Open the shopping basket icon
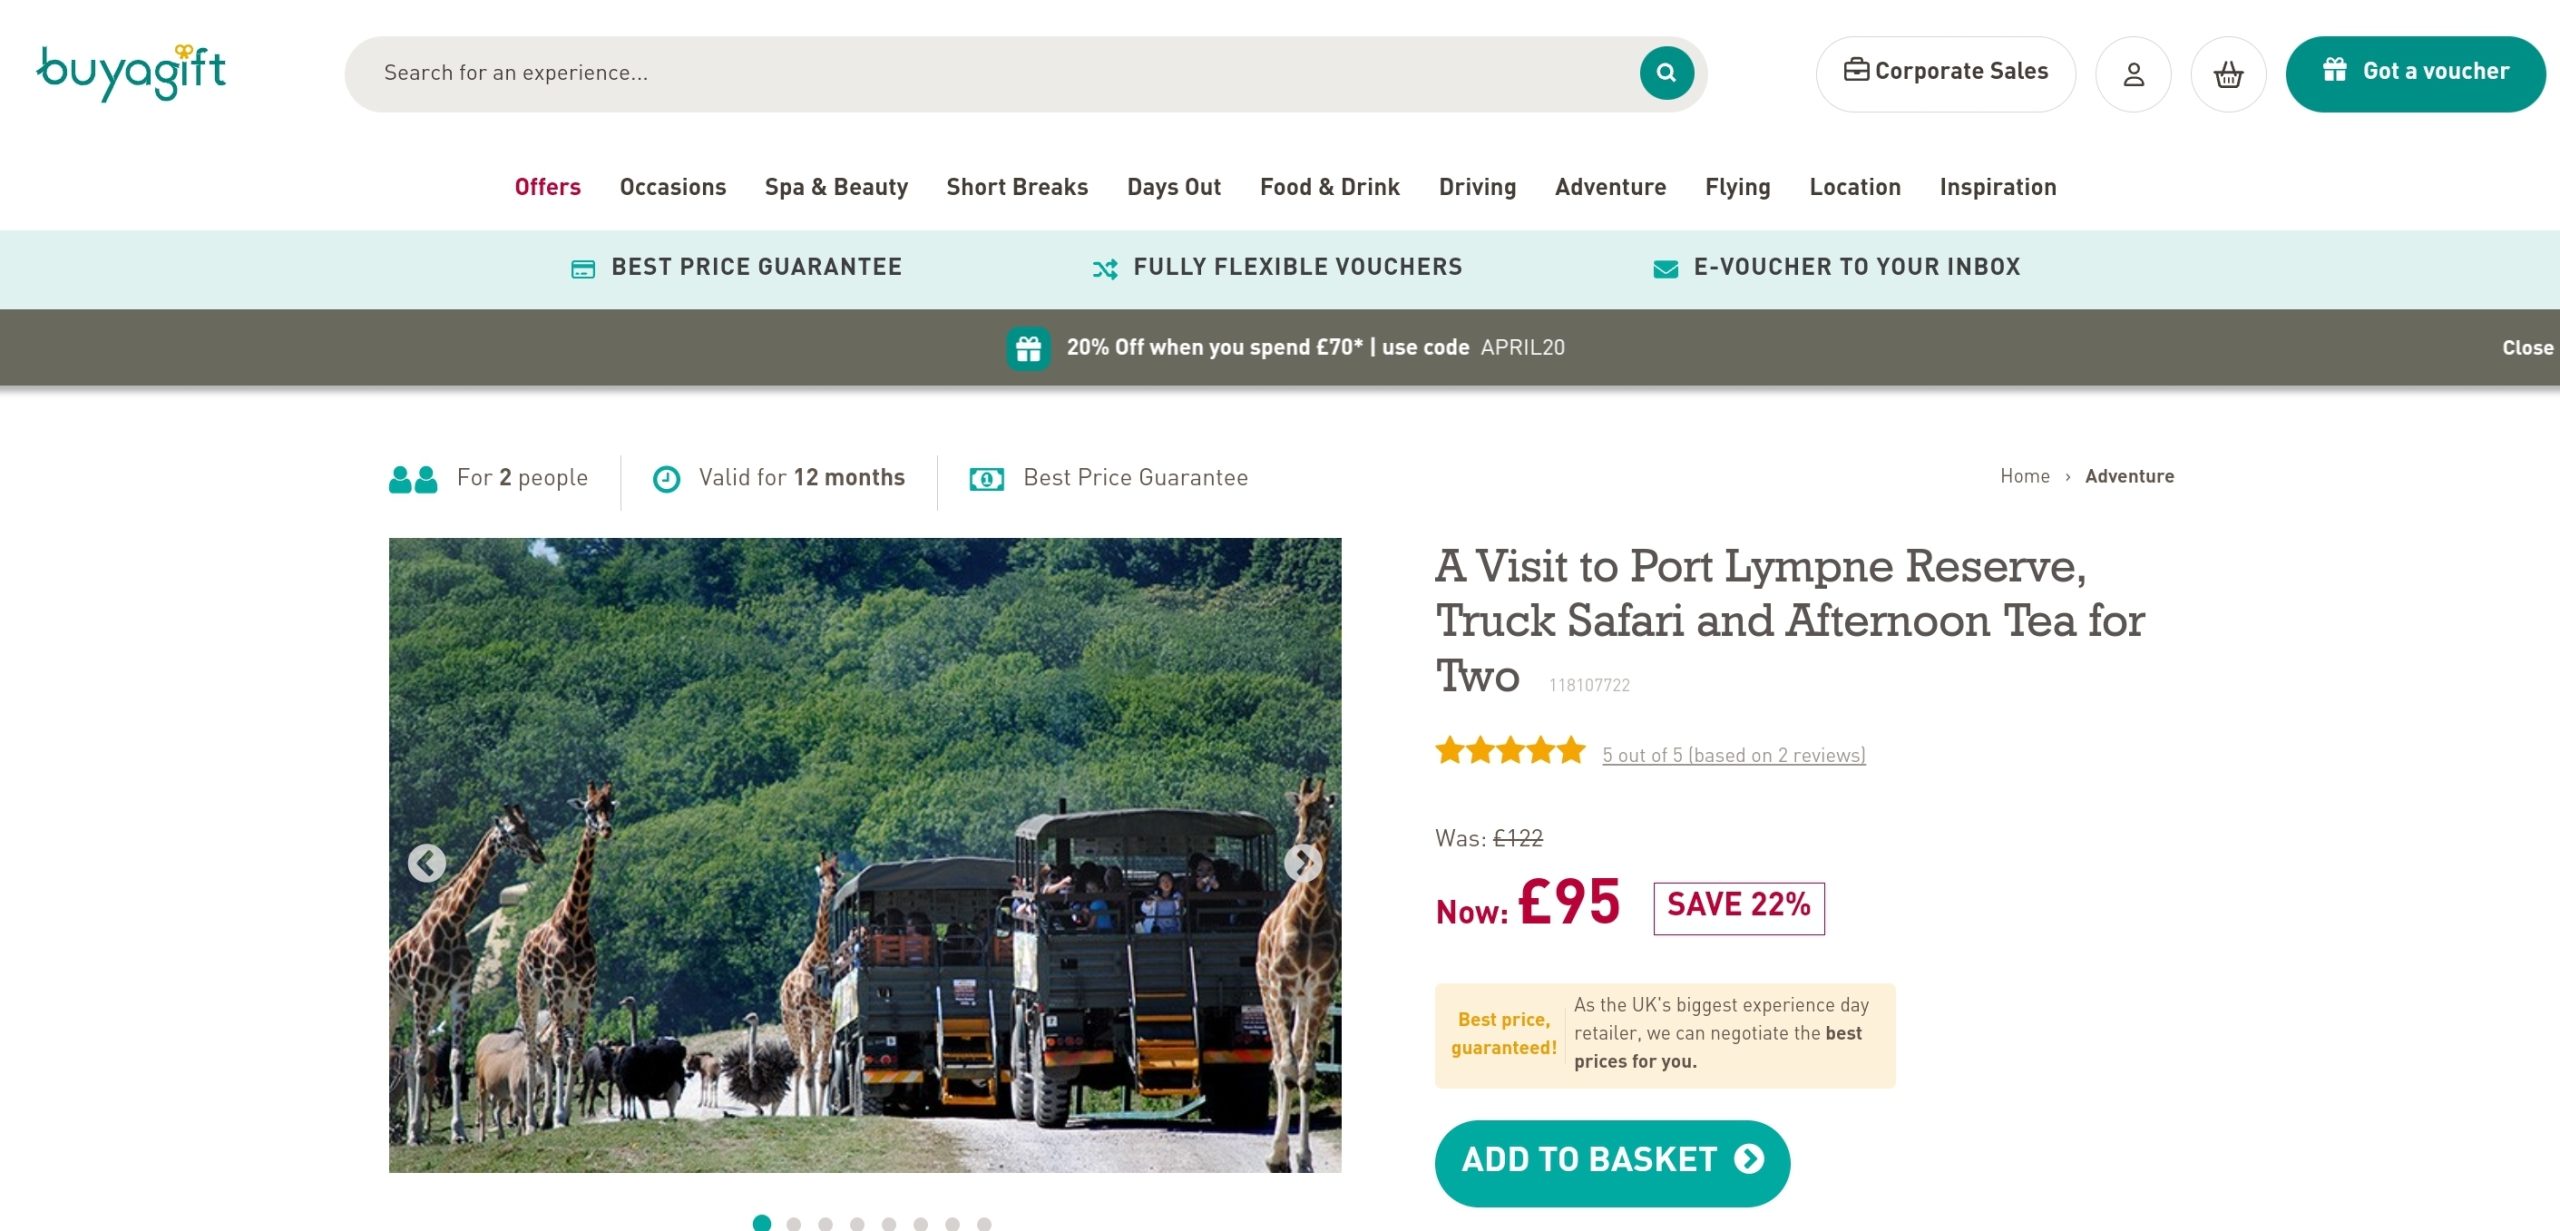The height and width of the screenshot is (1231, 2560). (2228, 74)
